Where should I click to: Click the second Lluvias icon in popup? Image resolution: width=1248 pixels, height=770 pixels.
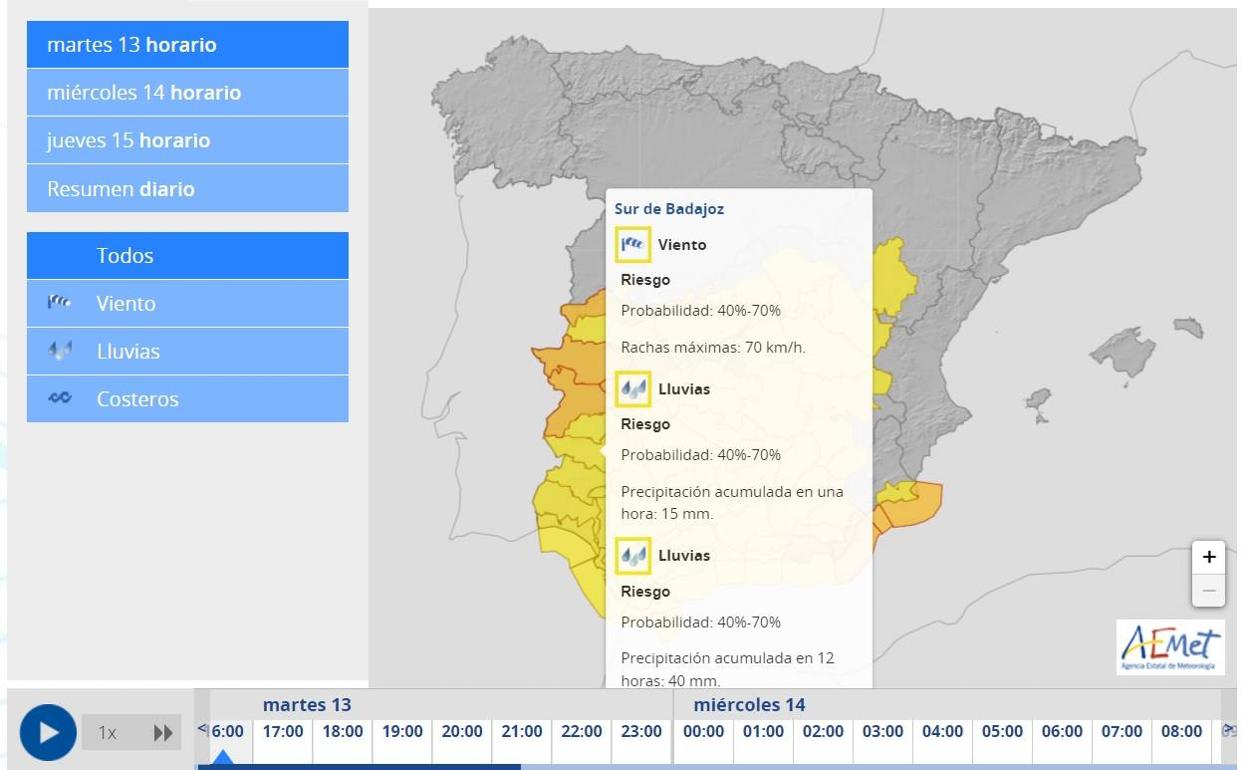[633, 556]
